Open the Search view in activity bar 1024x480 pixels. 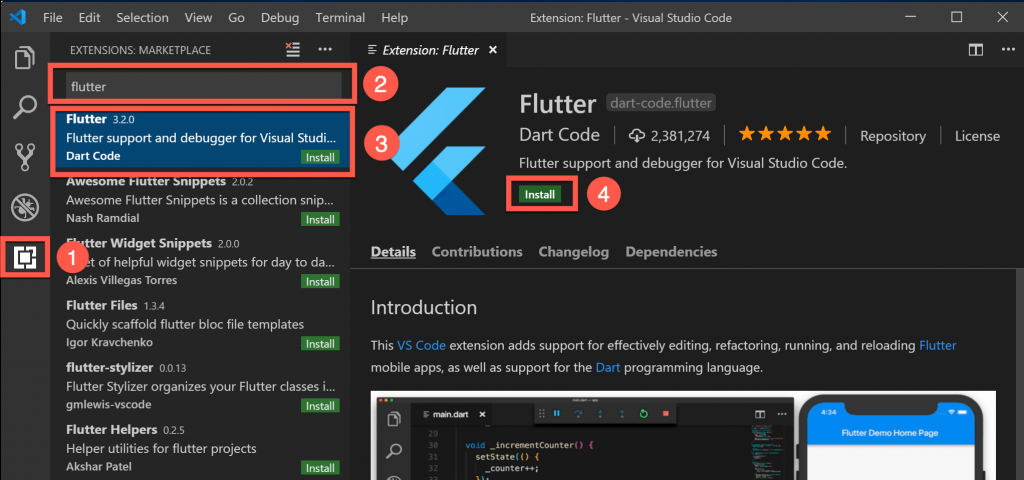[24, 106]
